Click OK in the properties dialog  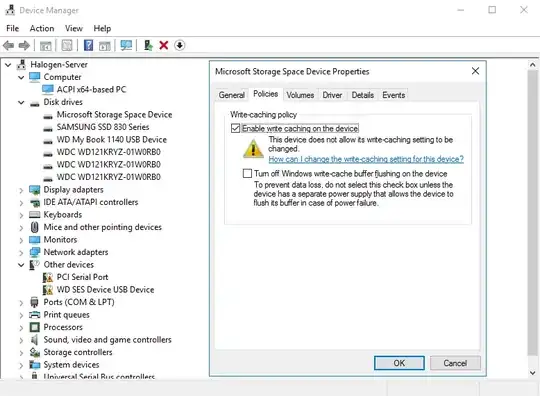pyautogui.click(x=399, y=363)
